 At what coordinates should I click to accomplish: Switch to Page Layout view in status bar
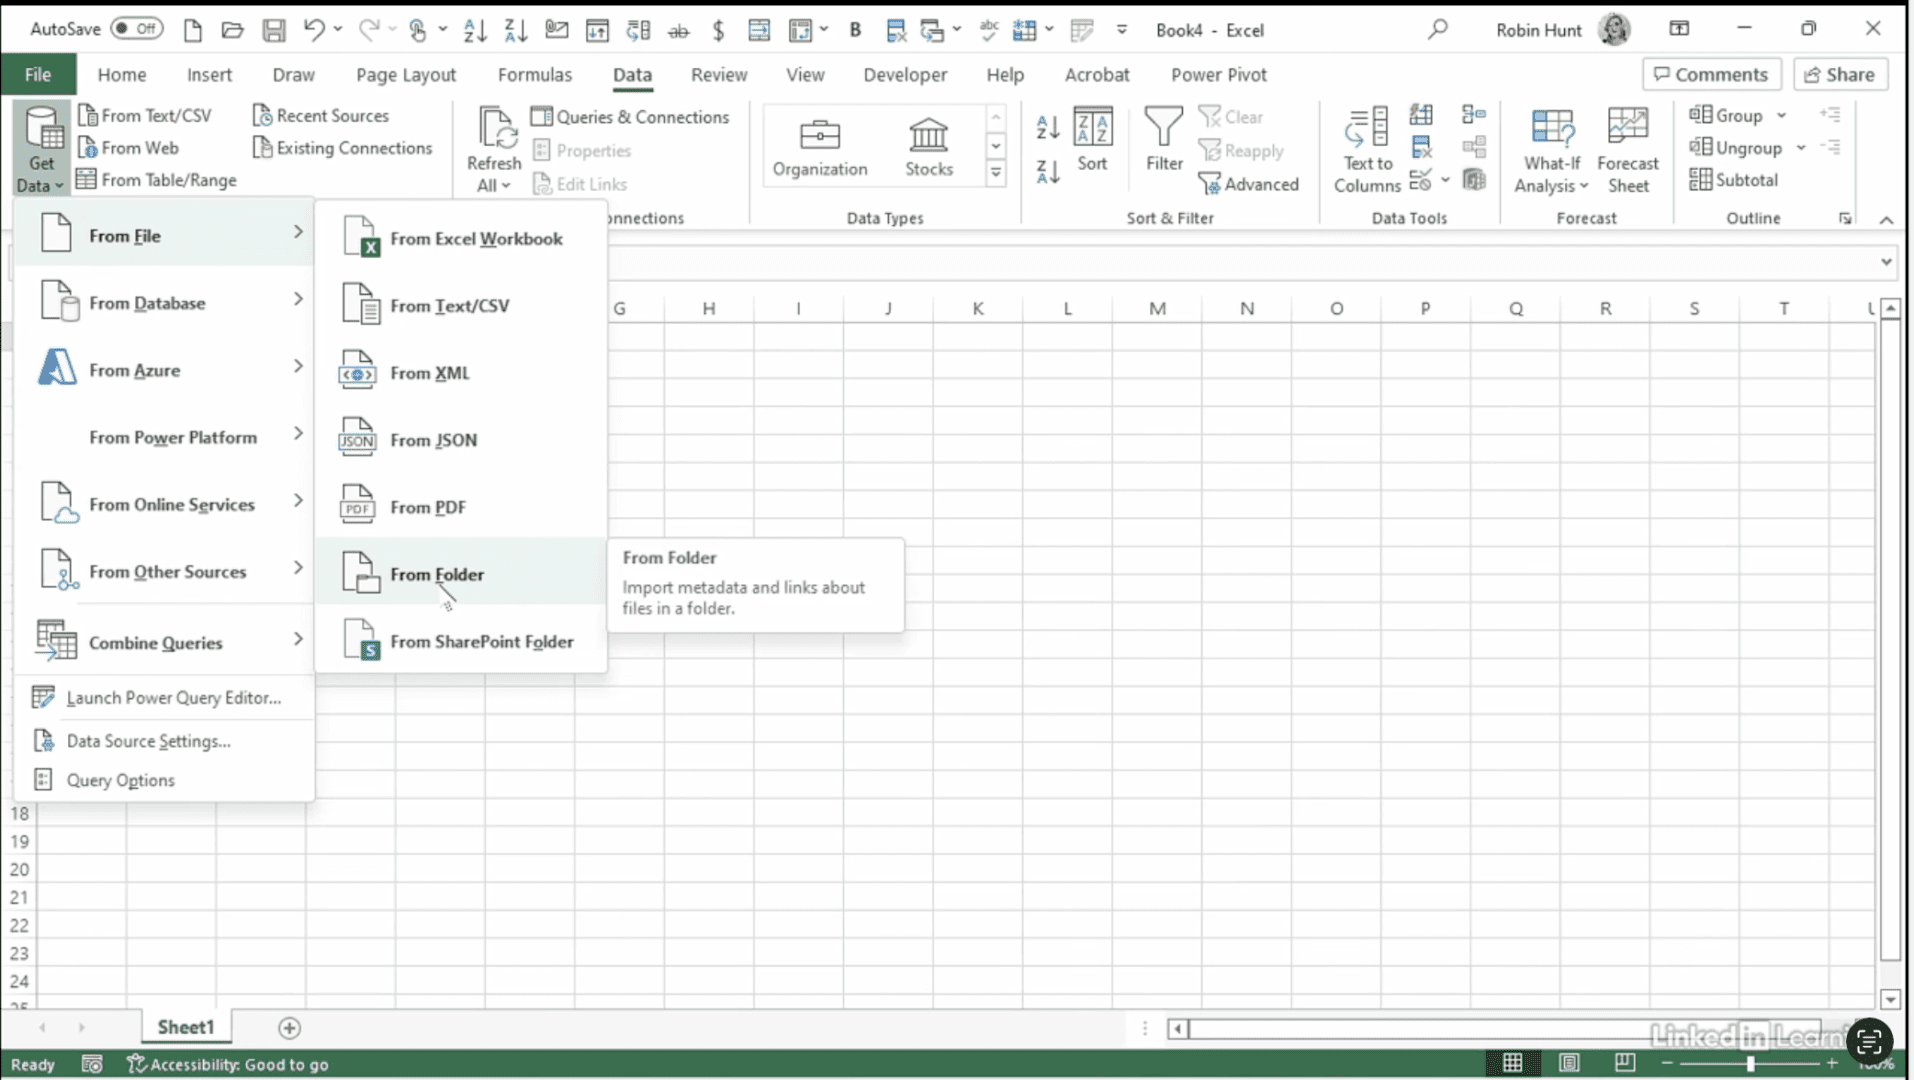click(x=1569, y=1063)
